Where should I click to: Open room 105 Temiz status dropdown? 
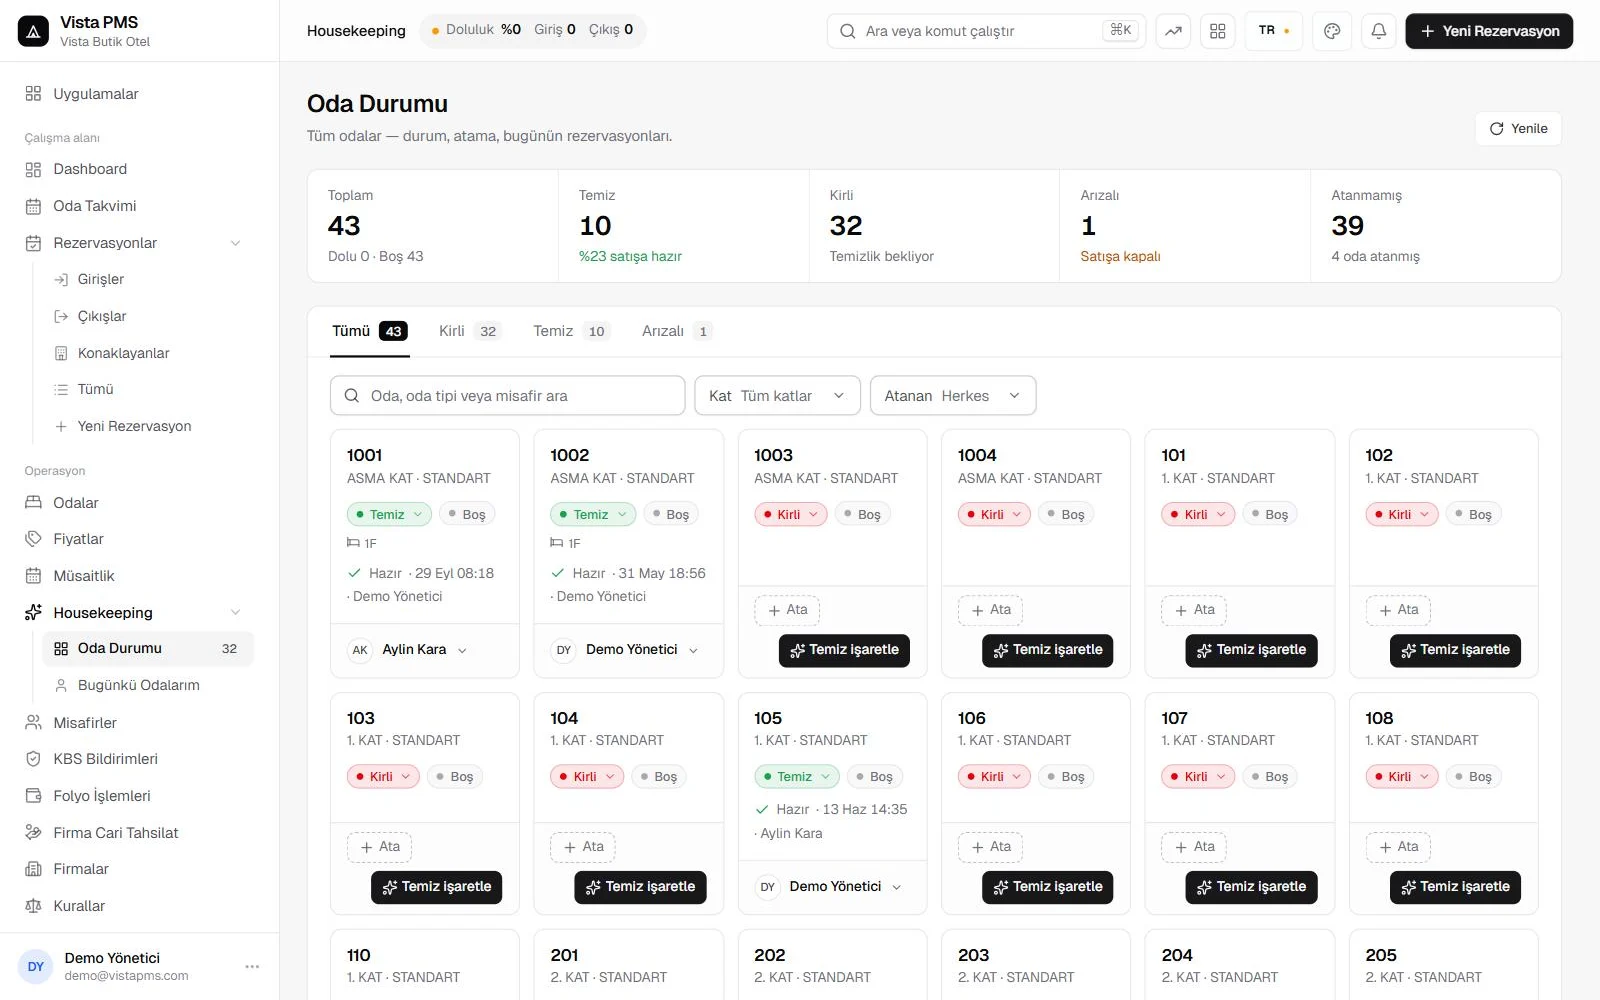[x=797, y=777]
